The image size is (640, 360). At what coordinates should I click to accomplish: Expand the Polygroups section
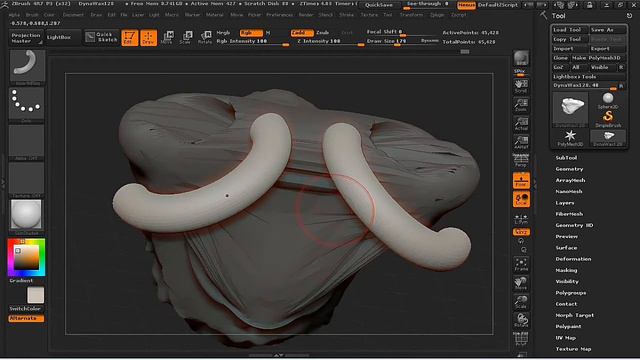click(x=571, y=293)
